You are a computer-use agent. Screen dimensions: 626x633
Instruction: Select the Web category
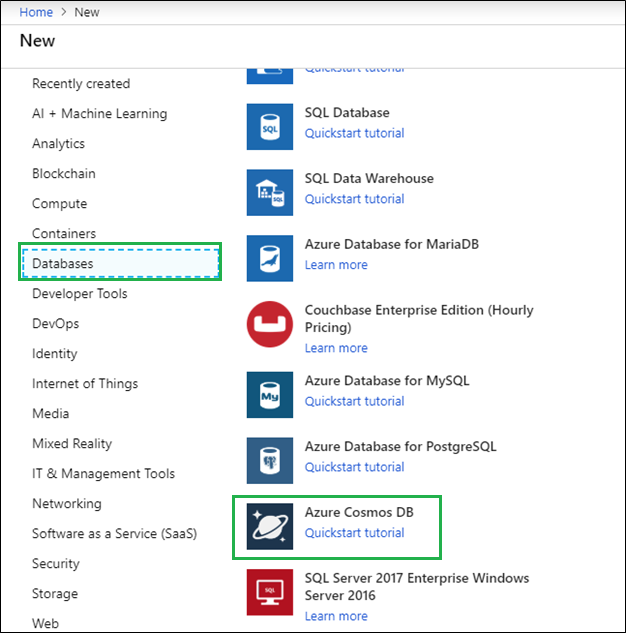coord(45,624)
